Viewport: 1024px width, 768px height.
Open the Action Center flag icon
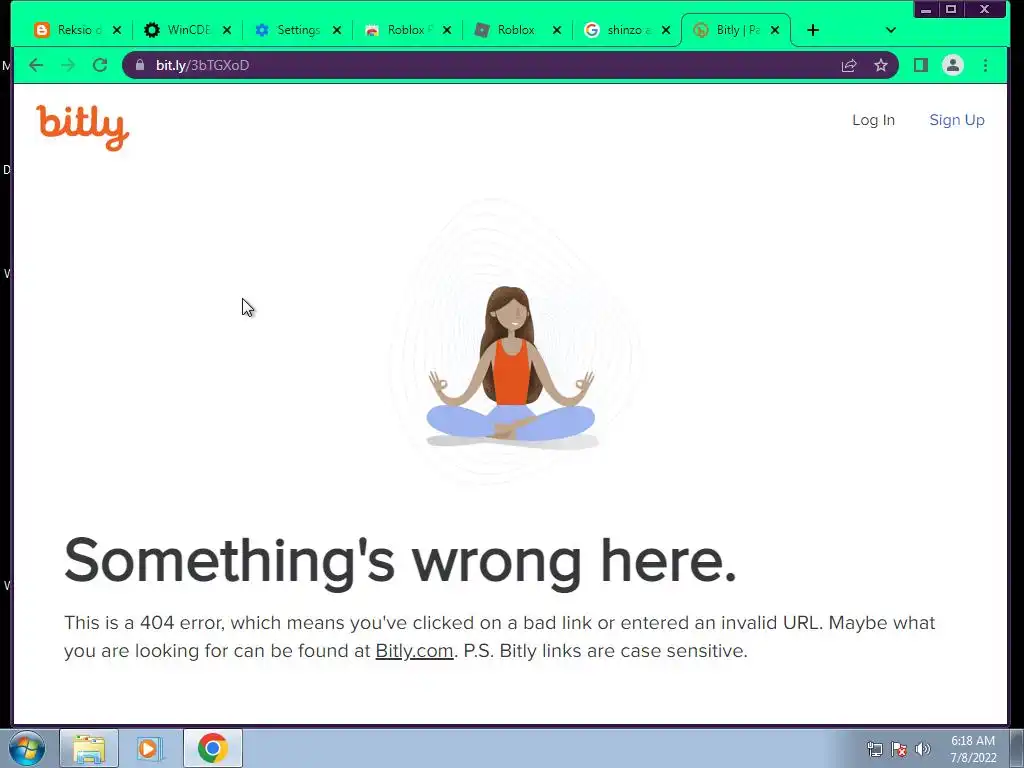pos(899,749)
